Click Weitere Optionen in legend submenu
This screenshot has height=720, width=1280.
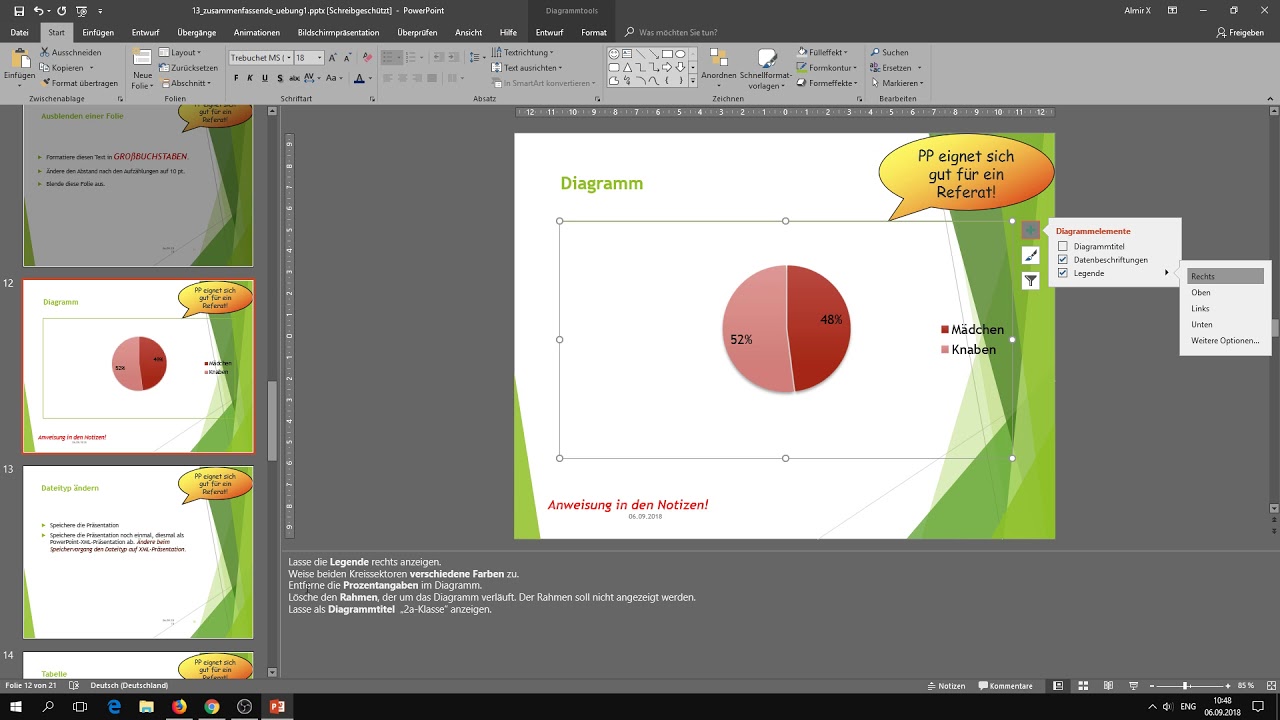tap(1226, 340)
